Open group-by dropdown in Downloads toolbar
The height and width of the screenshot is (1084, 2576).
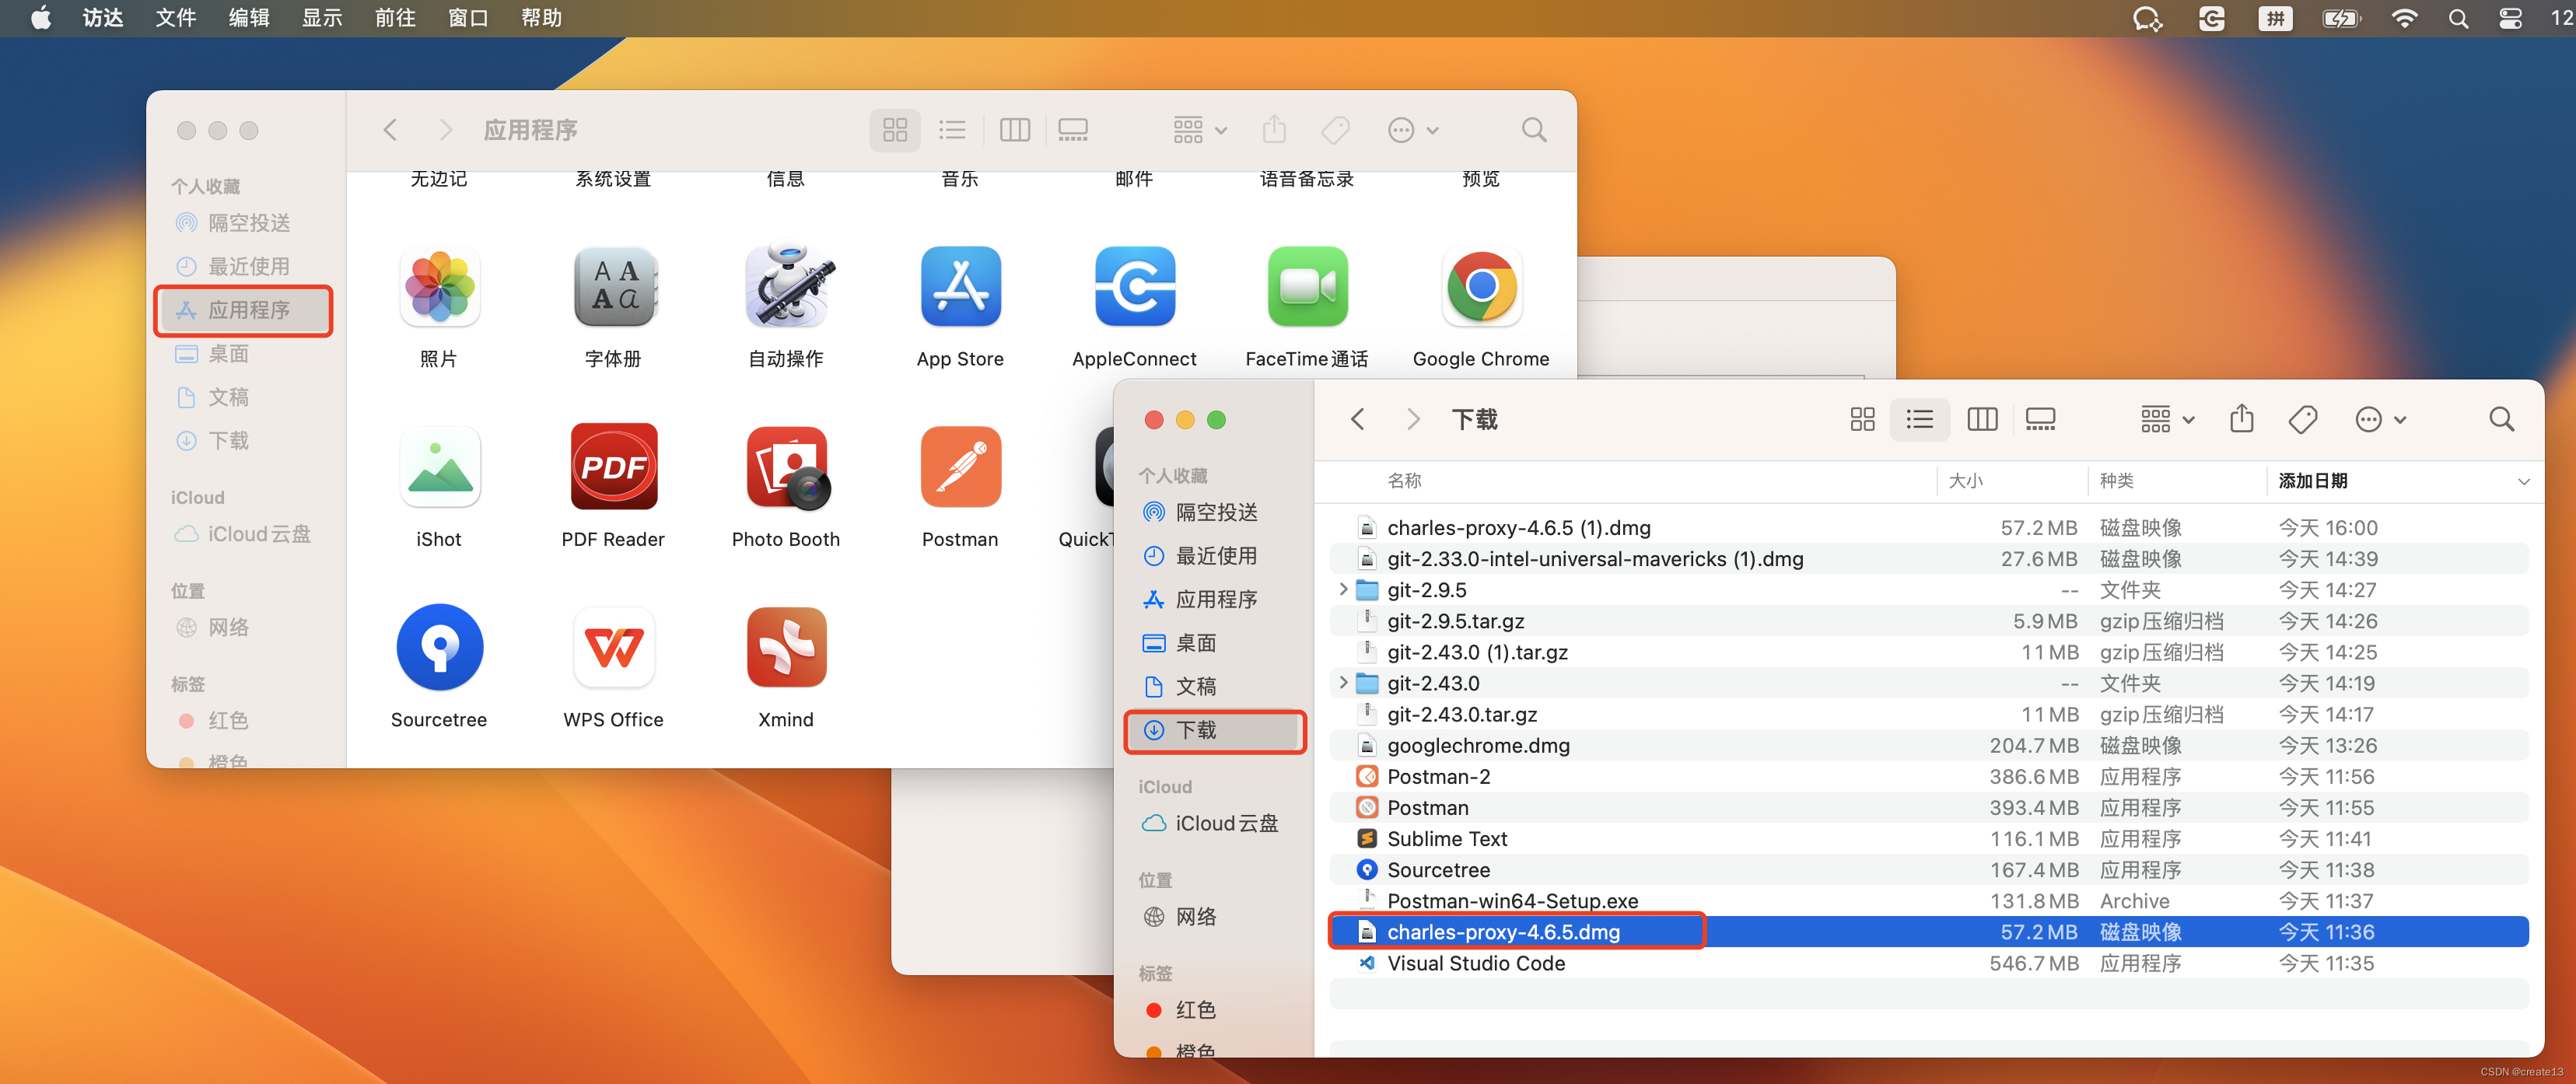click(2167, 419)
